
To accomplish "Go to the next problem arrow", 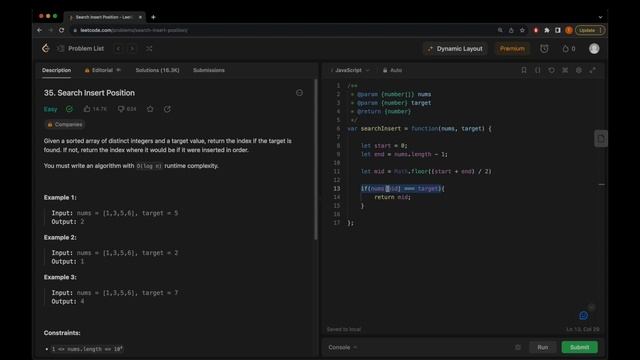I will (132, 49).
